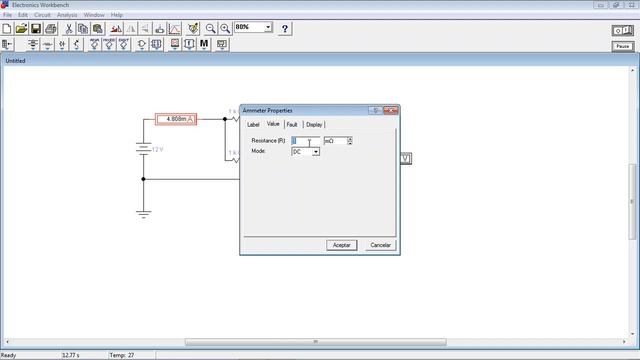The width and height of the screenshot is (640, 360).
Task: Open the Analysis menu
Action: click(67, 15)
